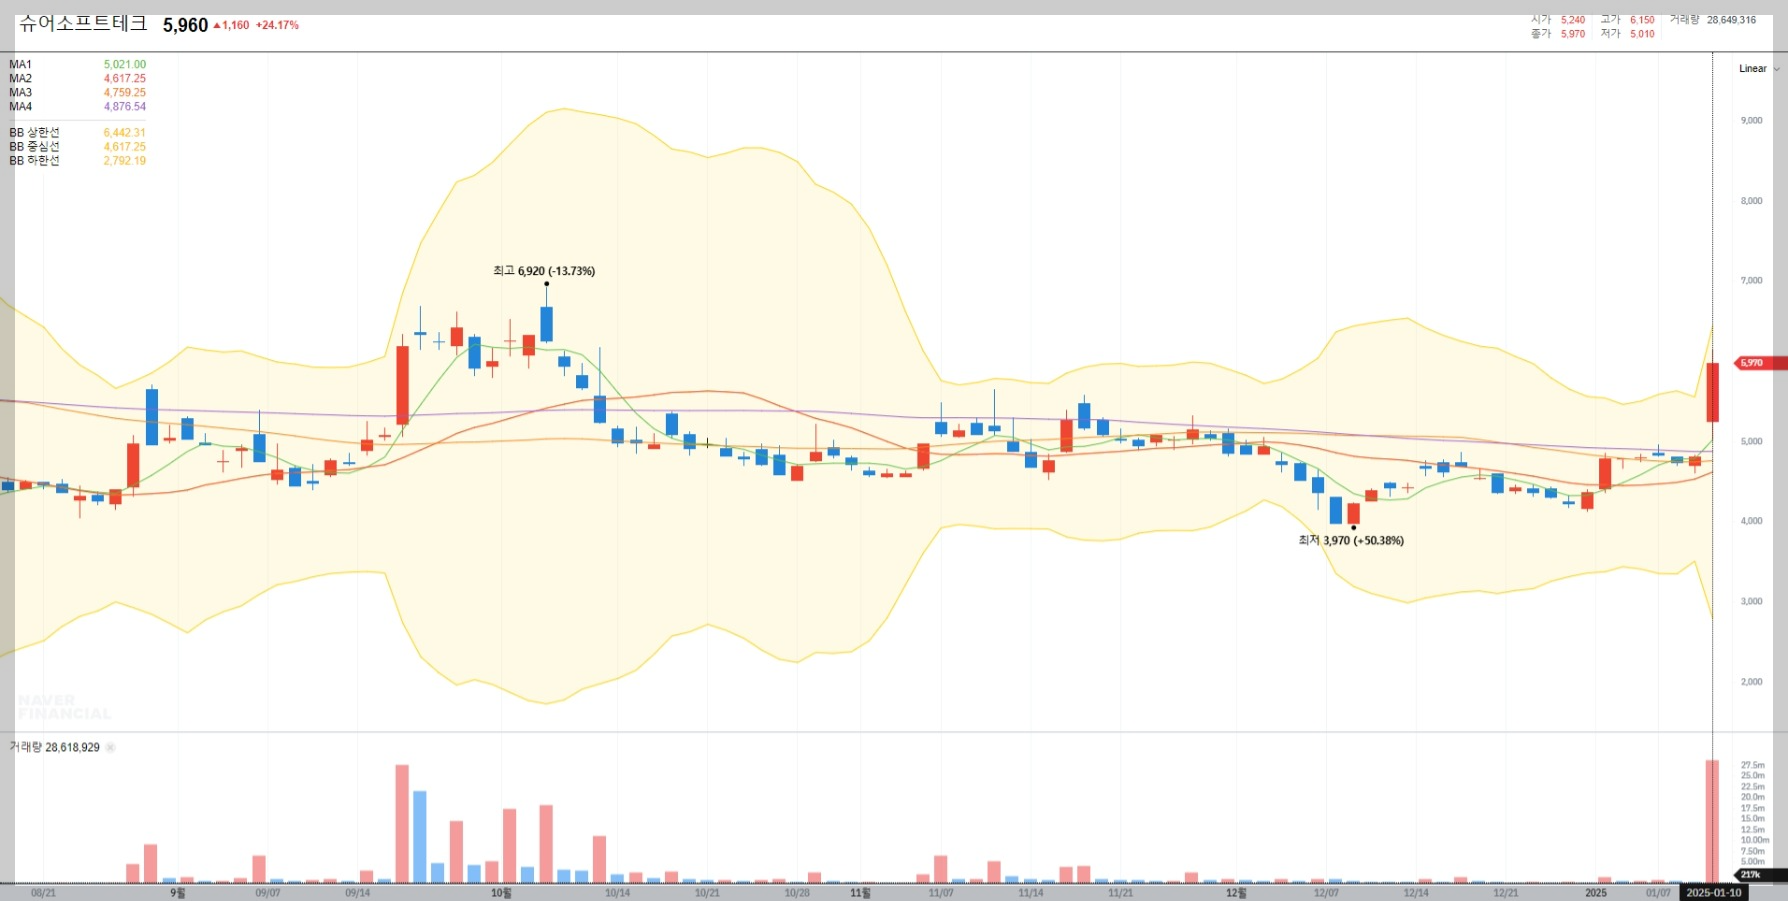
Task: Click the 저가 5,010 low price
Action: pos(1627,34)
